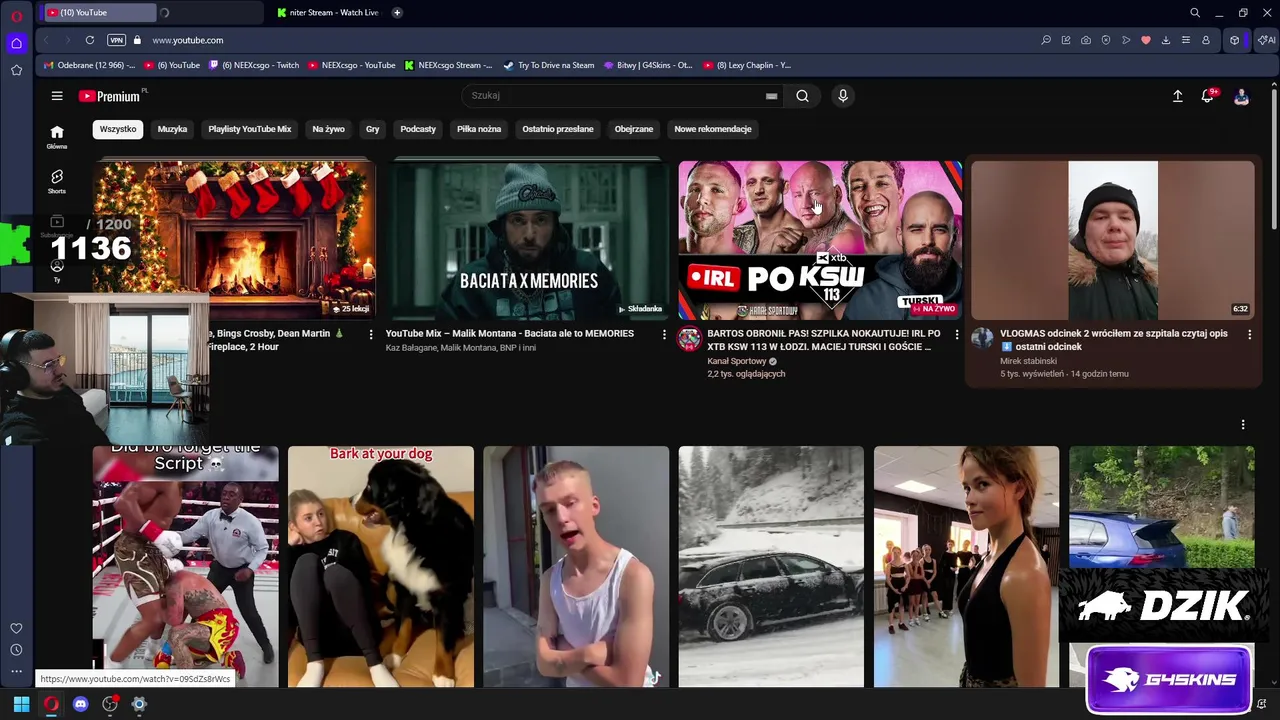Viewport: 1280px width, 720px height.
Task: Select the Podcasty filter chip
Action: click(x=418, y=129)
